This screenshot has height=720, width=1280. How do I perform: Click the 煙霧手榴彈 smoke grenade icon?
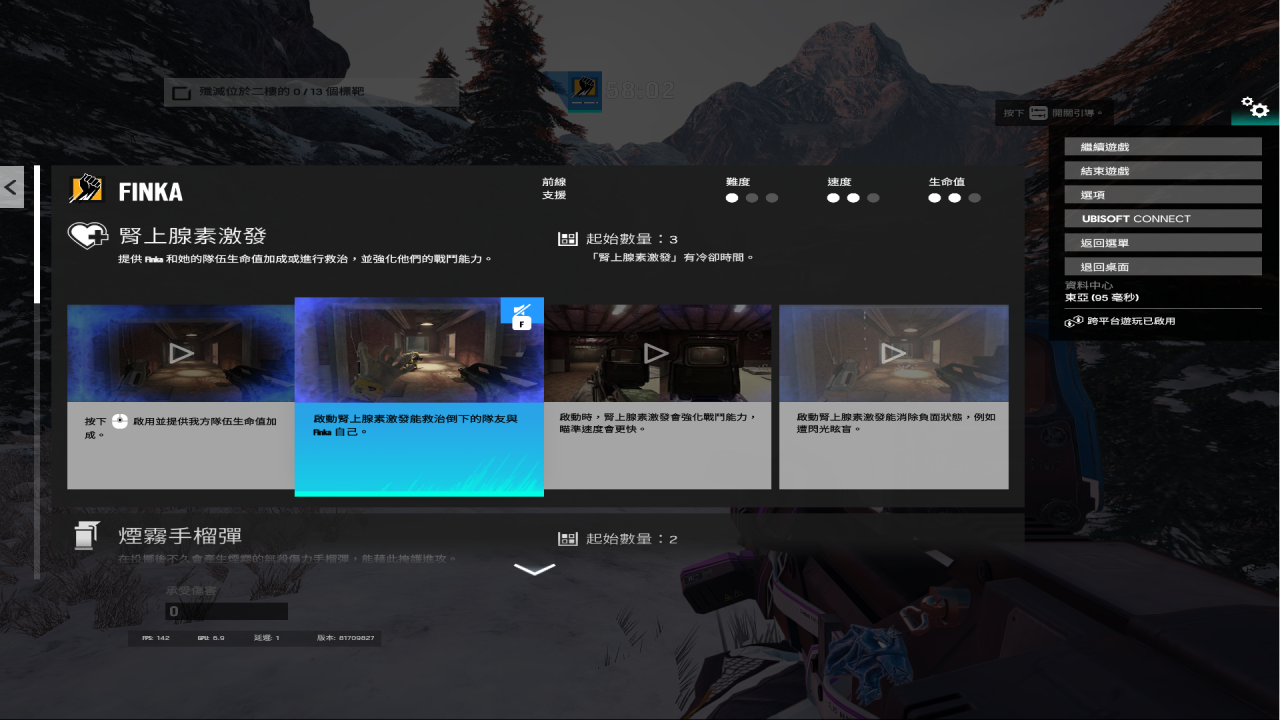[88, 536]
